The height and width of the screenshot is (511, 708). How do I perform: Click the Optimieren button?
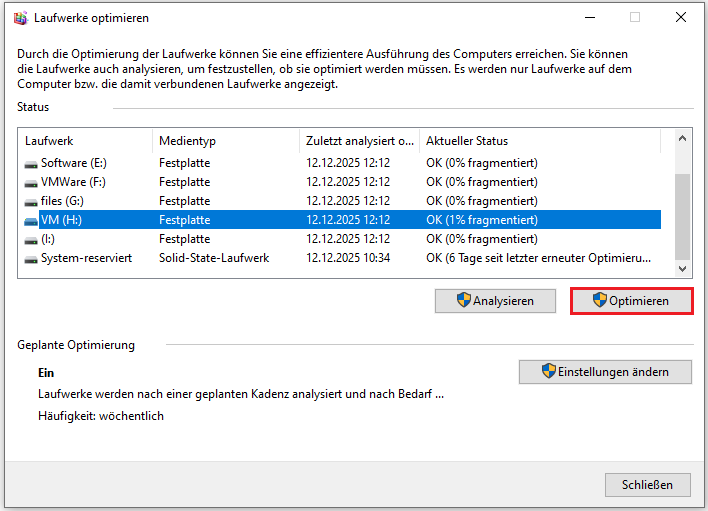(631, 301)
